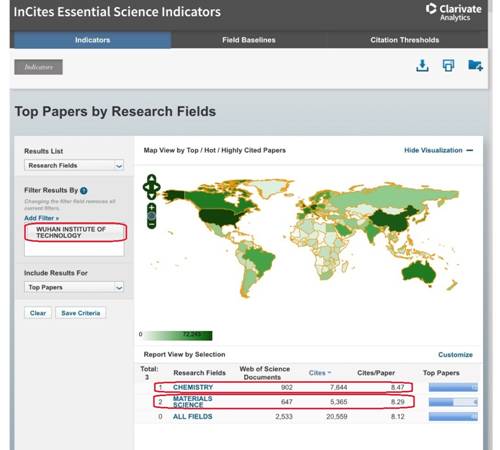The width and height of the screenshot is (500, 450).
Task: Click the Save Criteria button
Action: pyautogui.click(x=81, y=313)
